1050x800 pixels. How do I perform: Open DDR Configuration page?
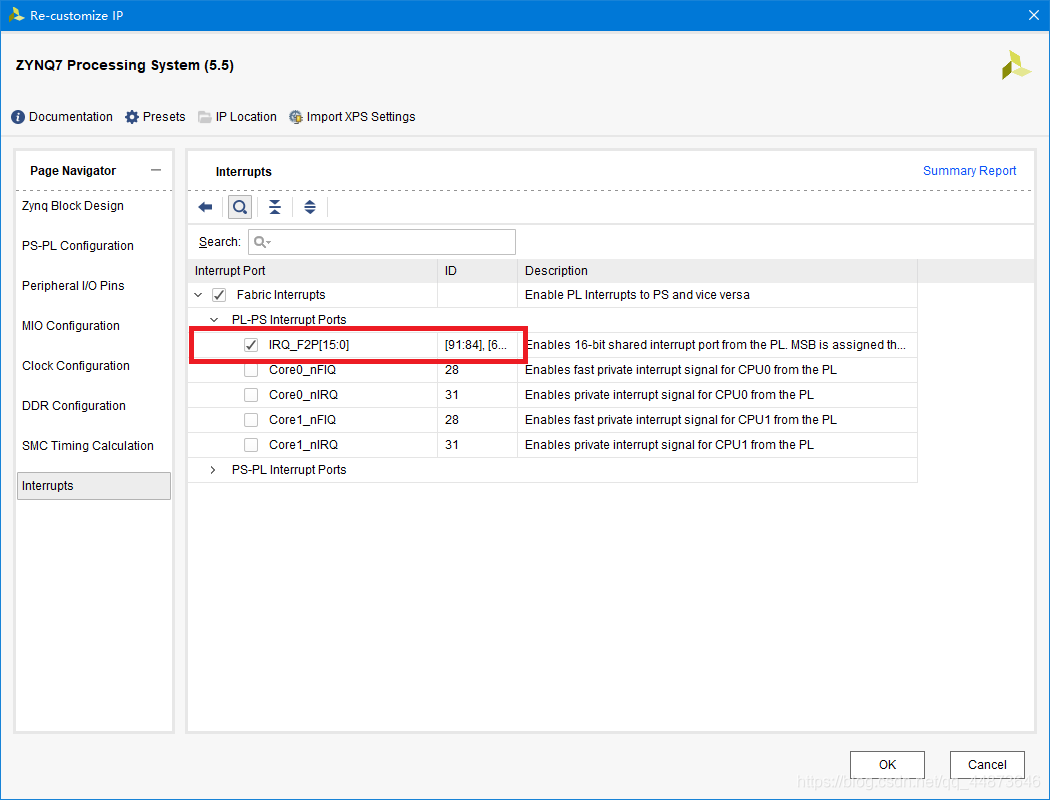pos(74,406)
